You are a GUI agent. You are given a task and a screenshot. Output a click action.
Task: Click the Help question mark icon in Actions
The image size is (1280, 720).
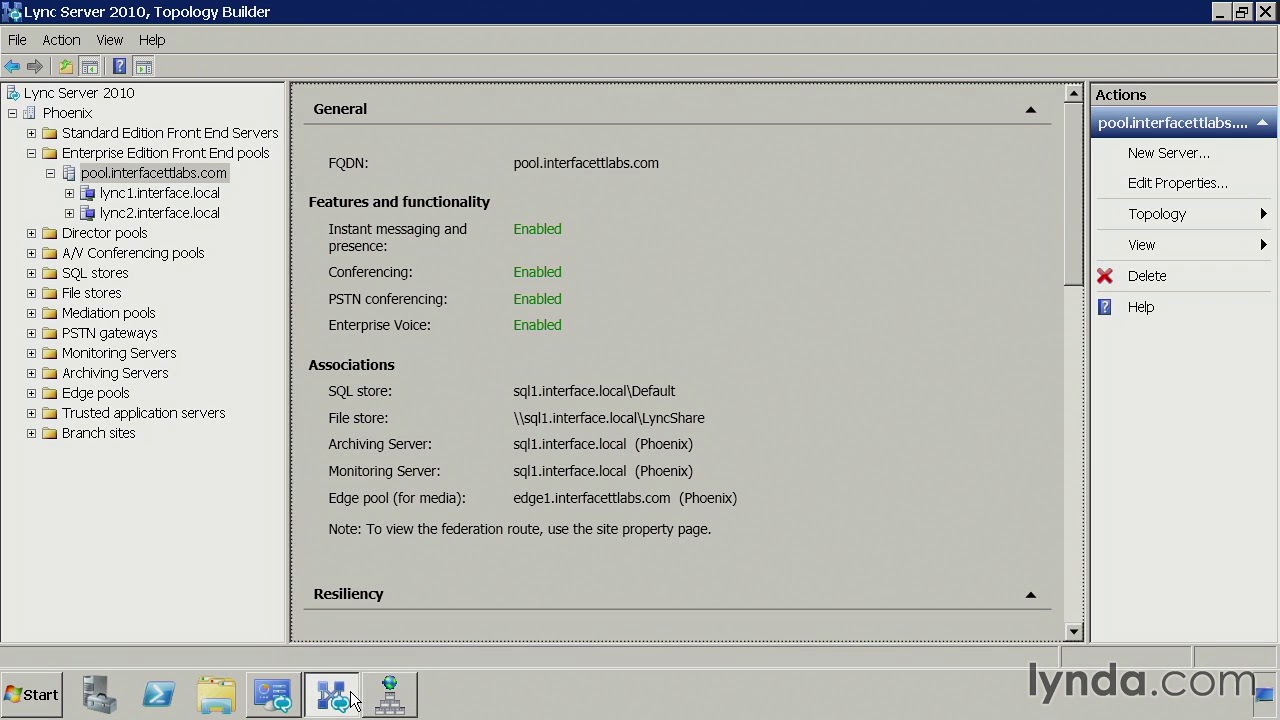pos(1105,307)
